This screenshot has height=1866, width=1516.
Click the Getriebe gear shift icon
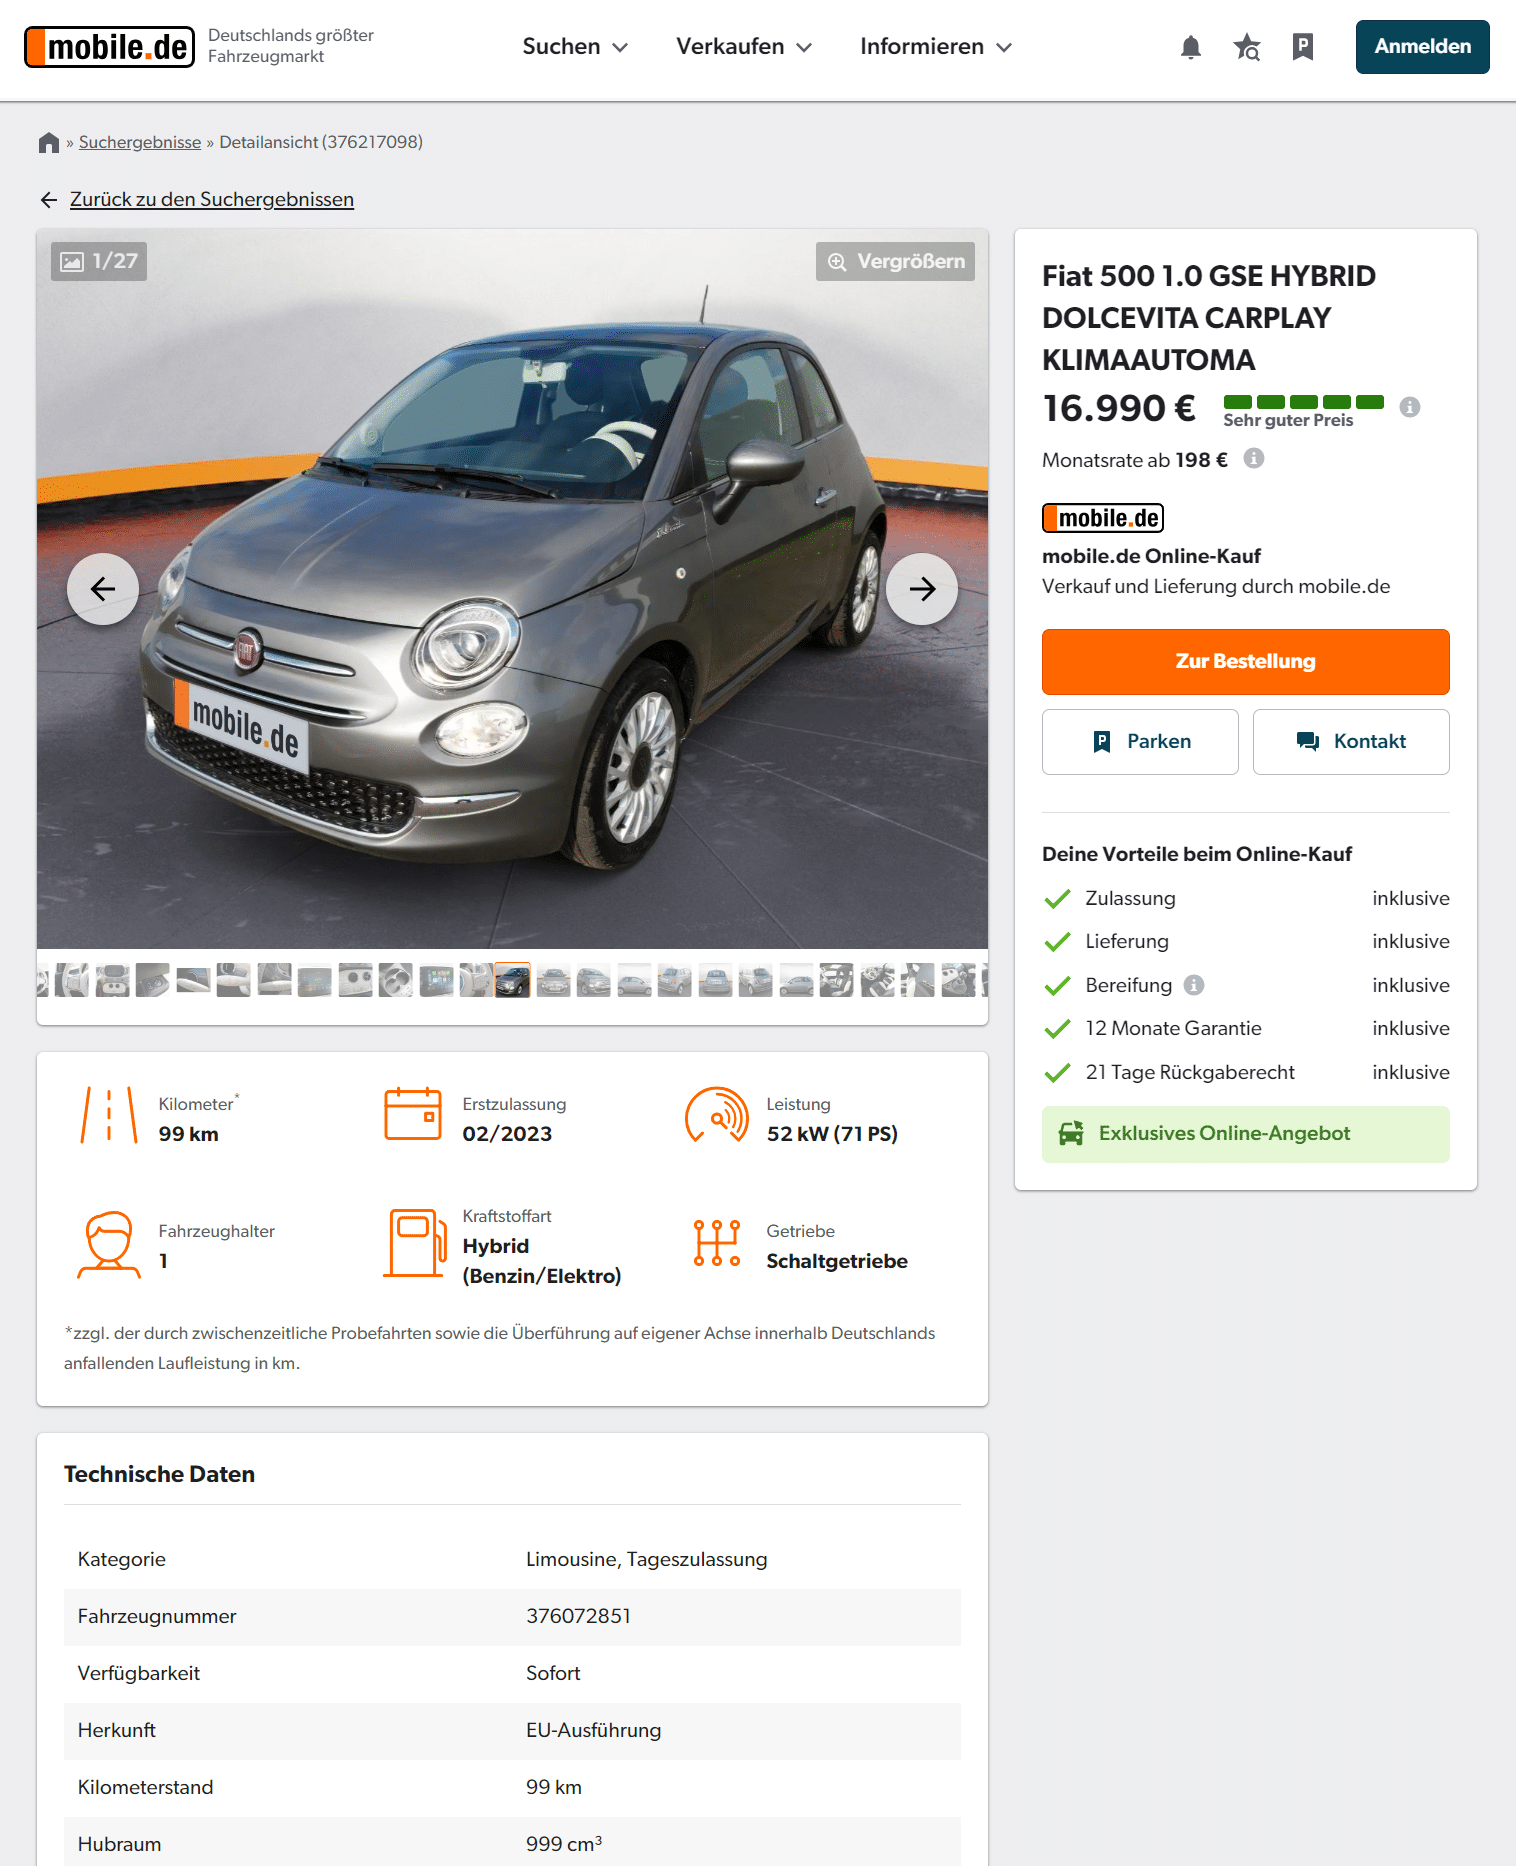[717, 1243]
